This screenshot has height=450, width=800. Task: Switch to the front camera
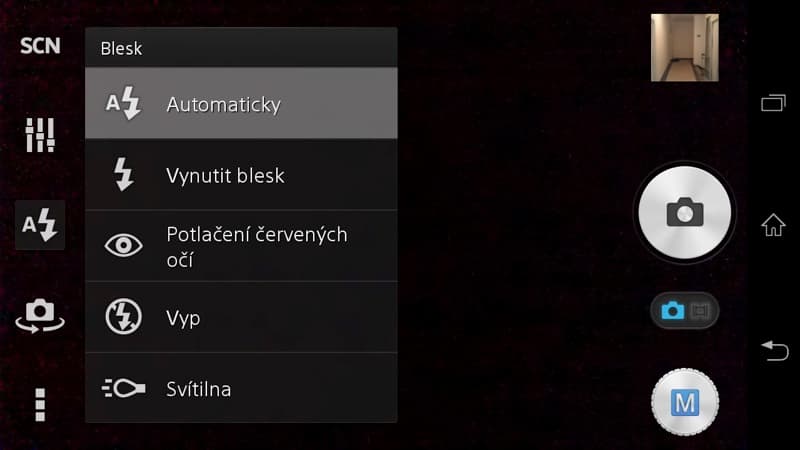40,315
